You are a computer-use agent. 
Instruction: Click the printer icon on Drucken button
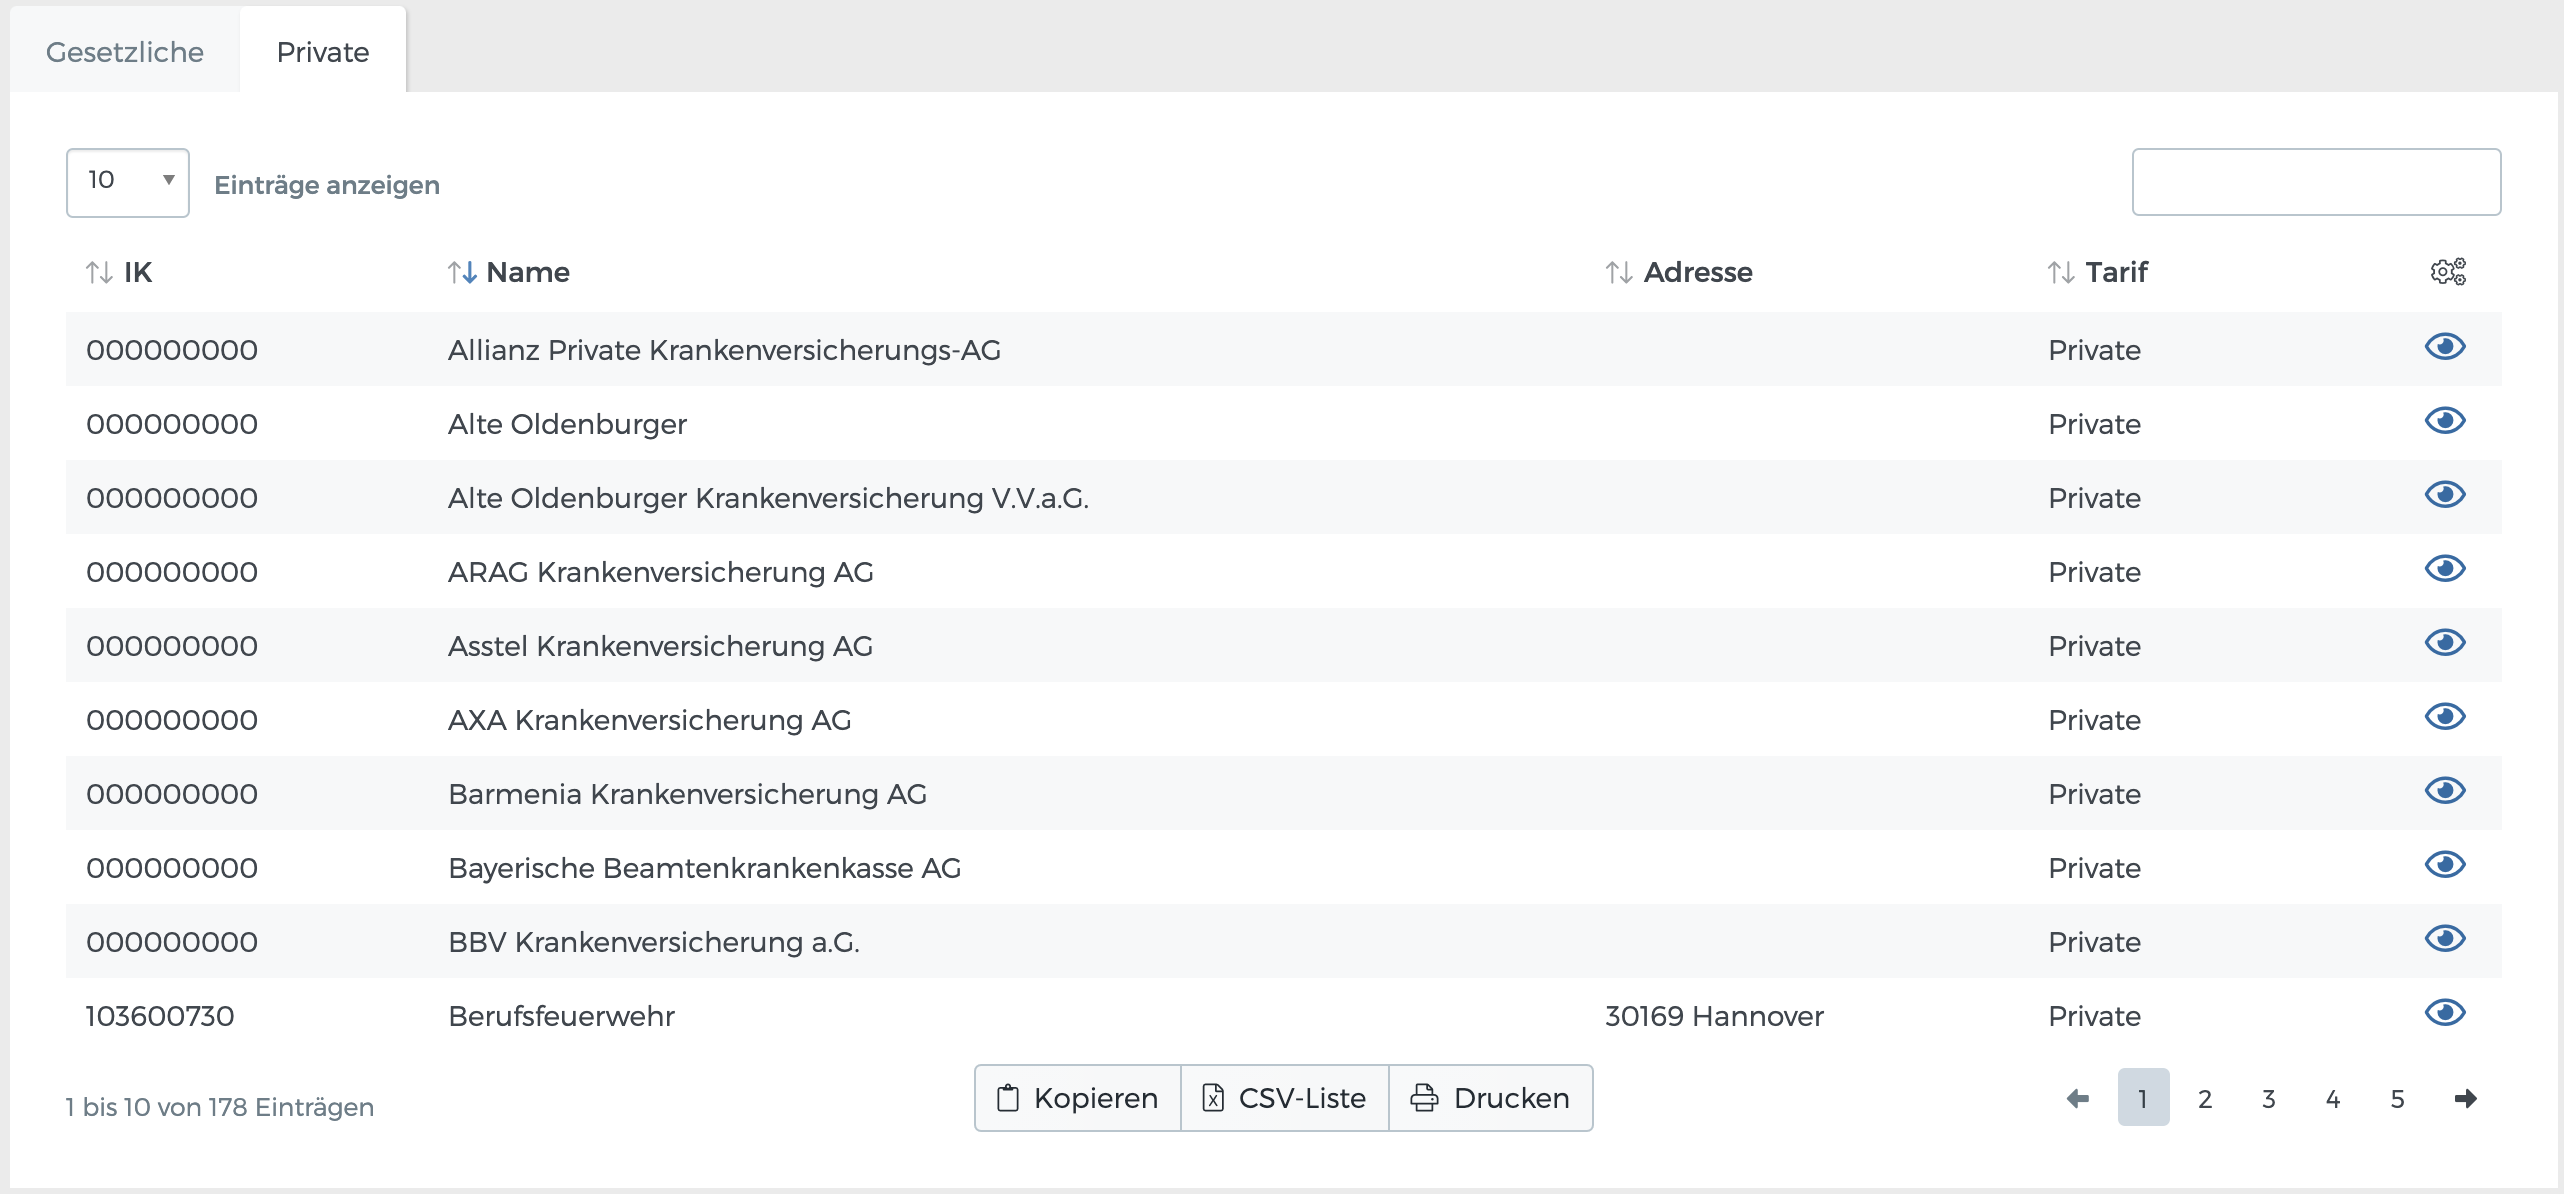pos(1424,1097)
